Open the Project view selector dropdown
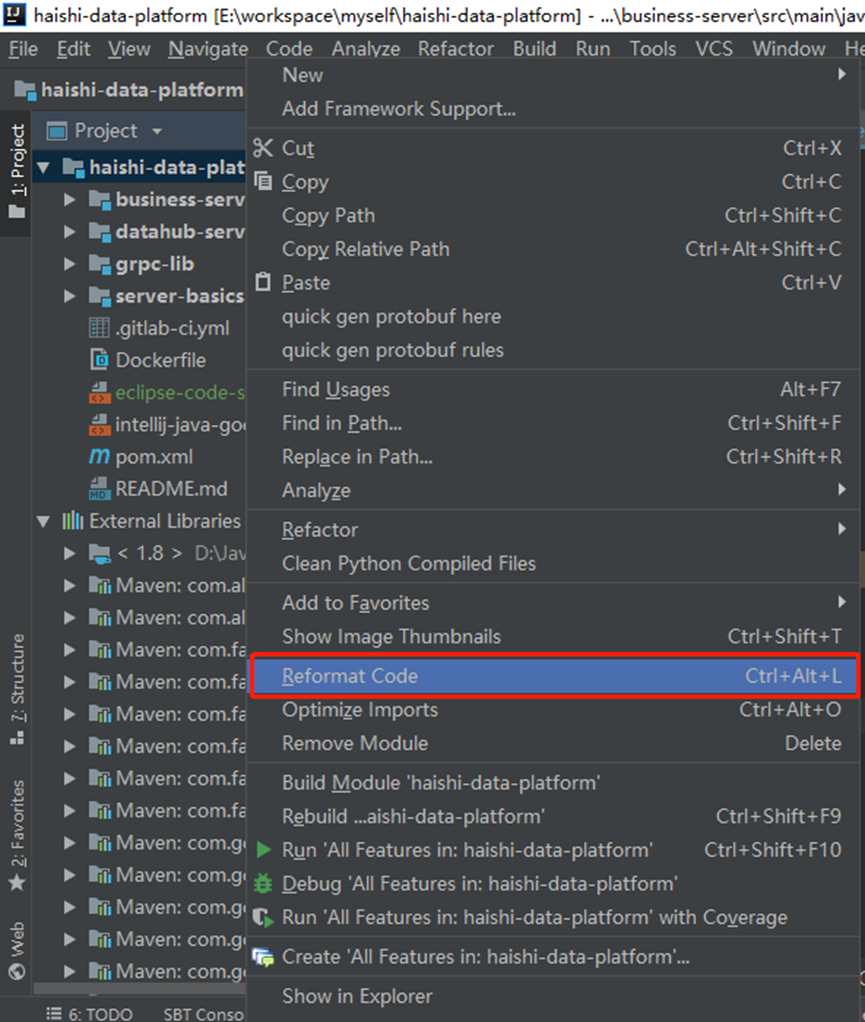This screenshot has width=865, height=1022. [x=158, y=130]
